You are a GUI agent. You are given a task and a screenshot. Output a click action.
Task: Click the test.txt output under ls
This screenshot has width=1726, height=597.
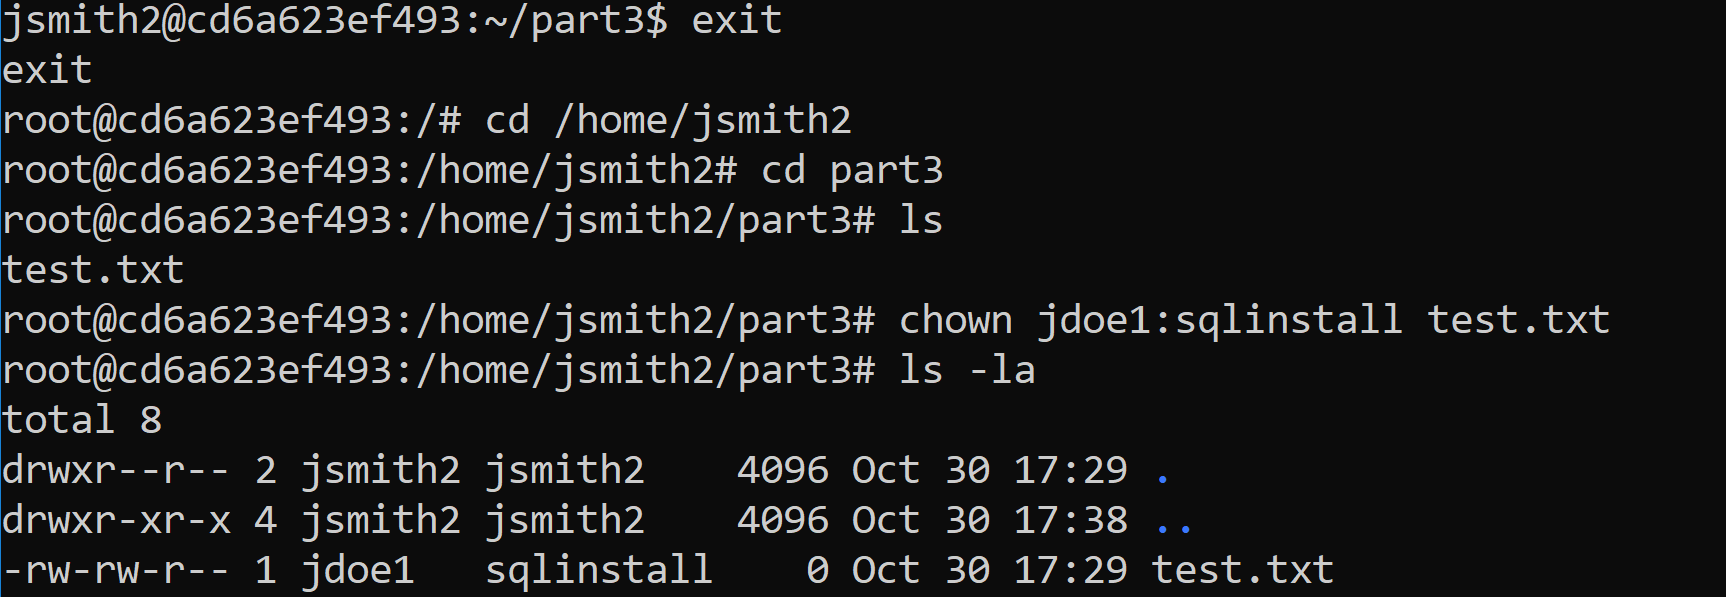pyautogui.click(x=93, y=270)
